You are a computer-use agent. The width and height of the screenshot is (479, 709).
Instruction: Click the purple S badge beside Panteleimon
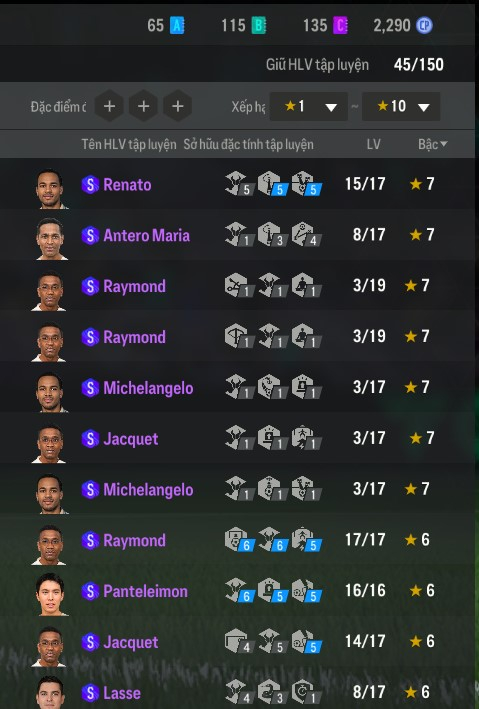click(x=90, y=591)
